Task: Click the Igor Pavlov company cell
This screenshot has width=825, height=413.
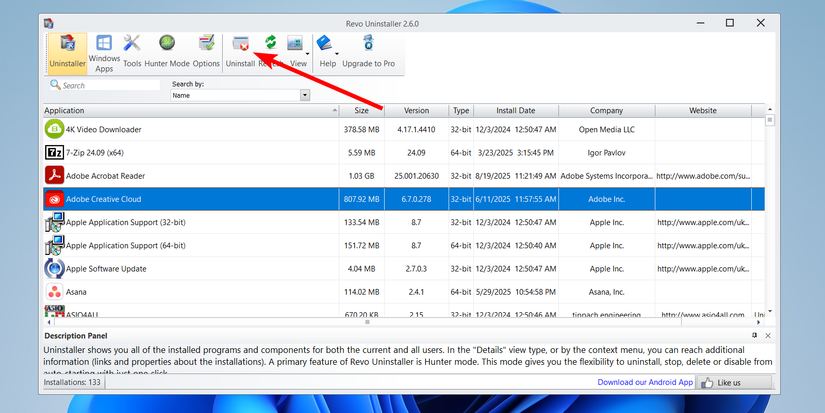Action: [x=607, y=153]
